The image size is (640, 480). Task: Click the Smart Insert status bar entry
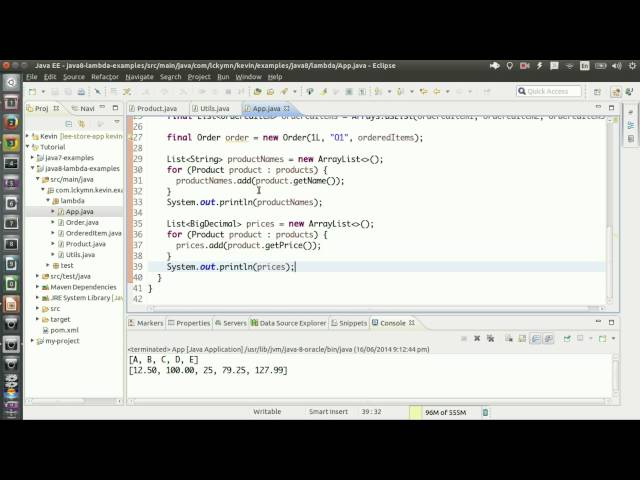[x=329, y=411]
